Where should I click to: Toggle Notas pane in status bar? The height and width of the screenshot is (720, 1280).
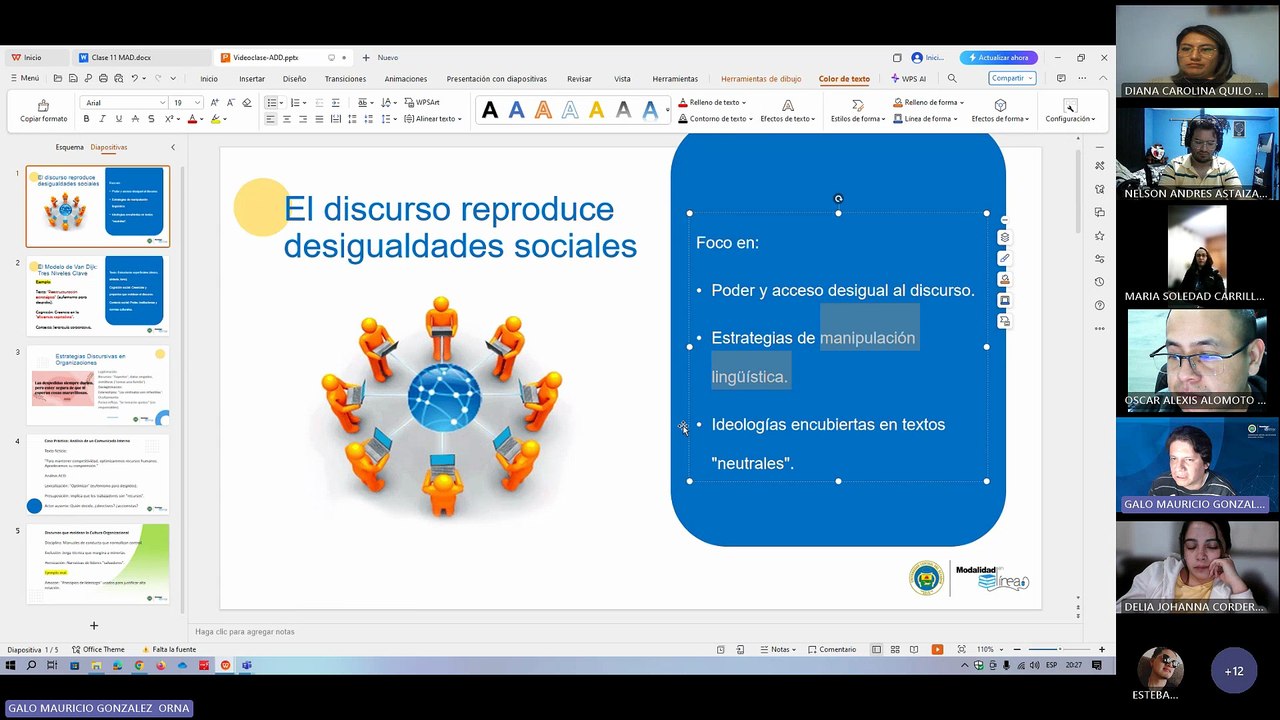click(x=777, y=649)
